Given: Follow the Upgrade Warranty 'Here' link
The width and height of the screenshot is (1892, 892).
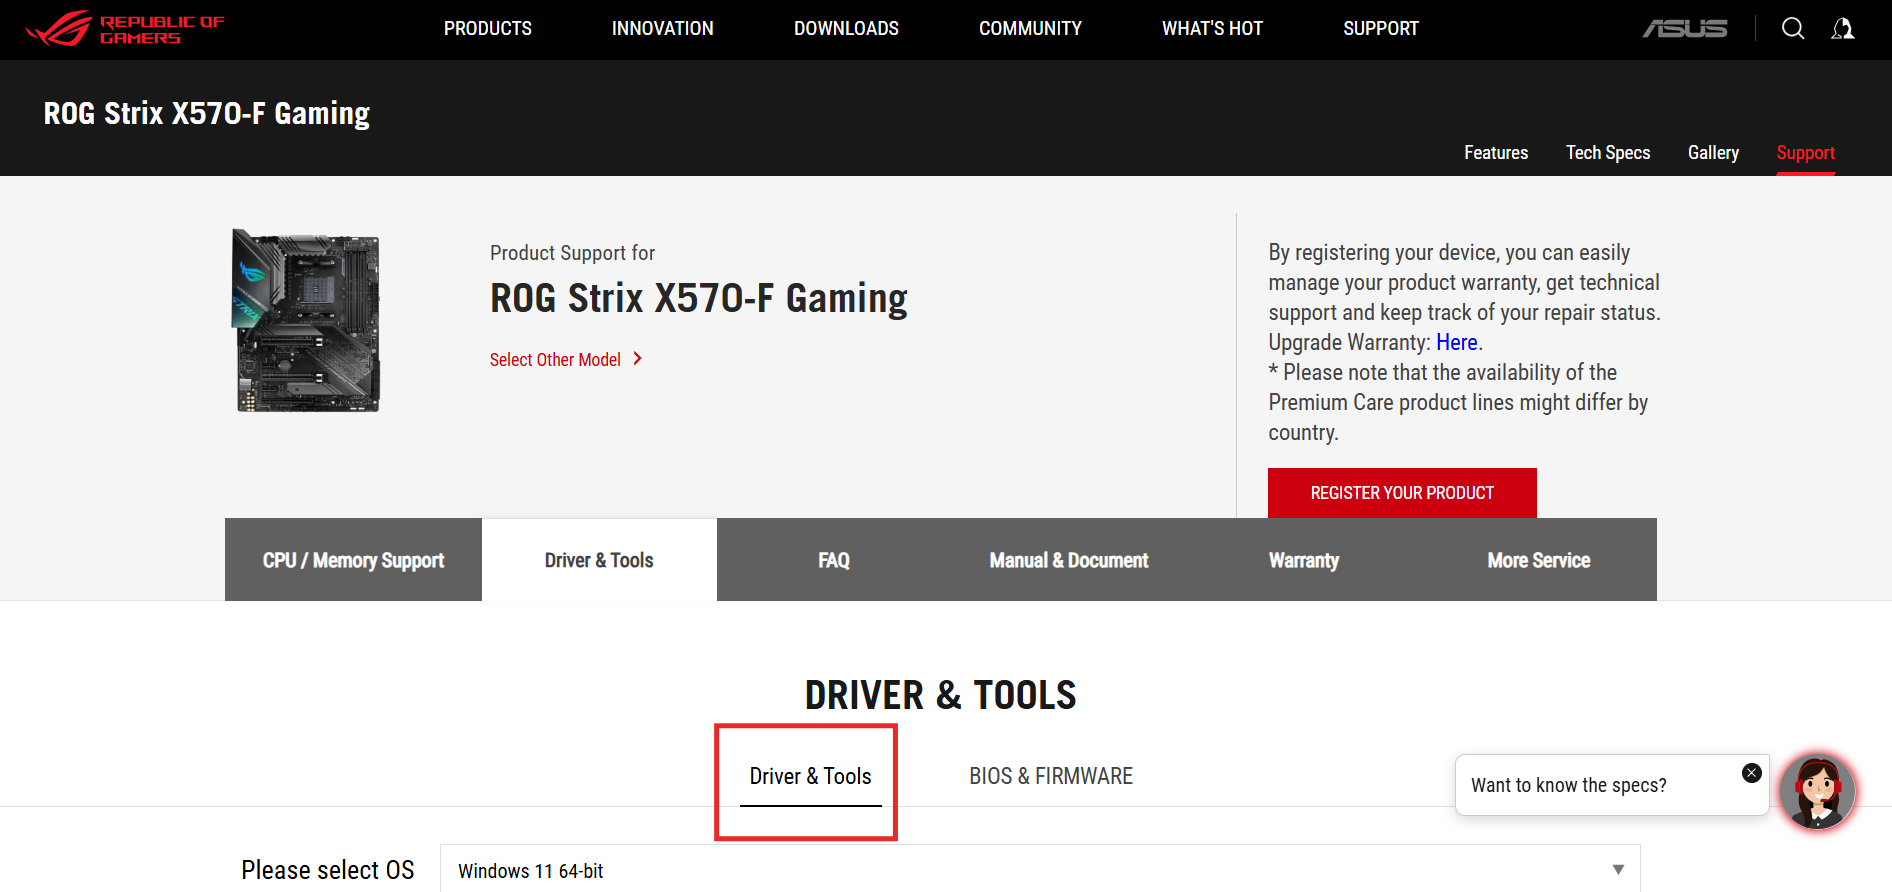Looking at the screenshot, I should click(x=1457, y=343).
